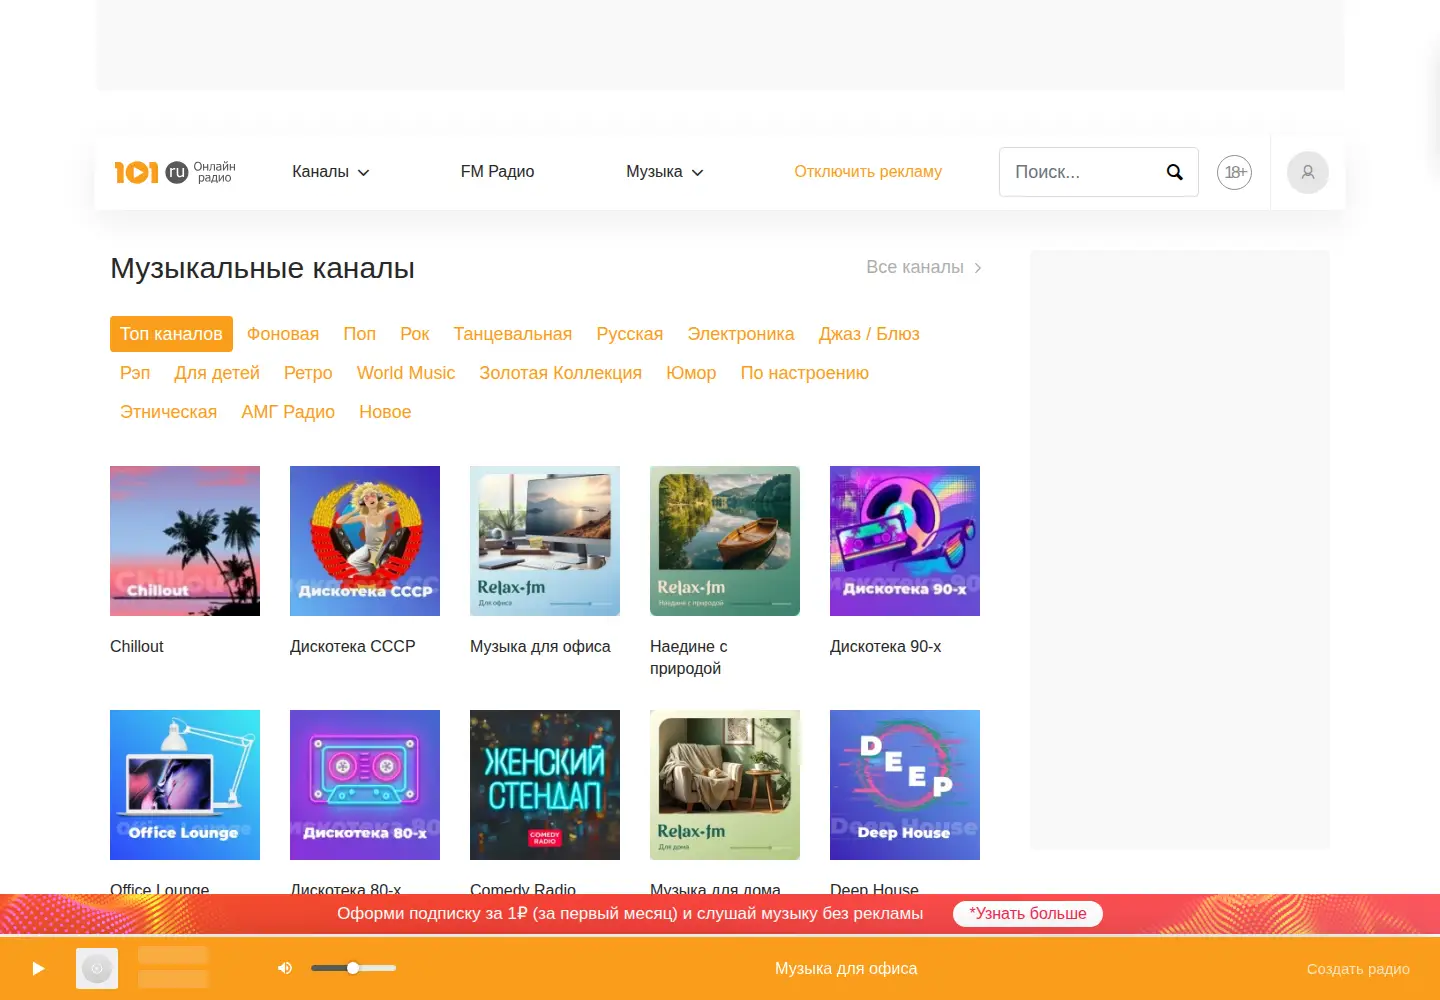The image size is (1440, 1000).
Task: Open the Наедине с природой channel thumbnail
Action: click(725, 541)
